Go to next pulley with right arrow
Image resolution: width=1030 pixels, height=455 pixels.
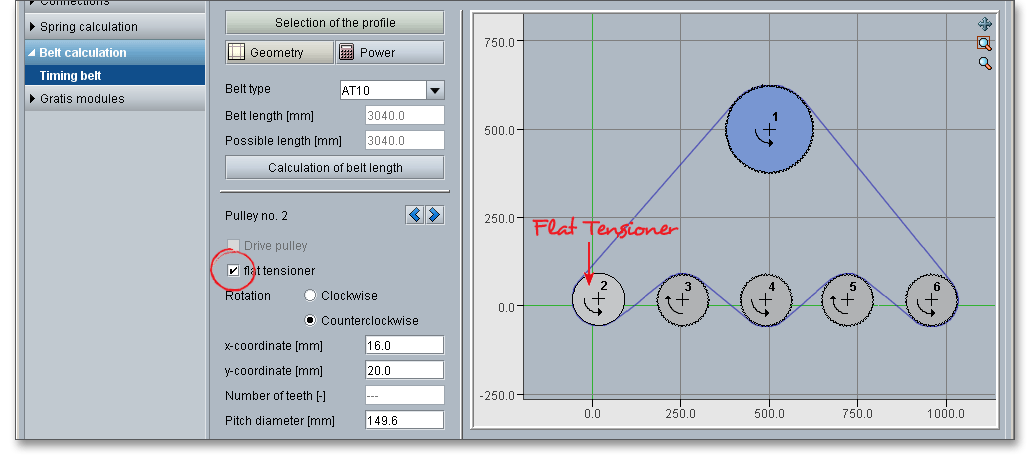pyautogui.click(x=434, y=215)
